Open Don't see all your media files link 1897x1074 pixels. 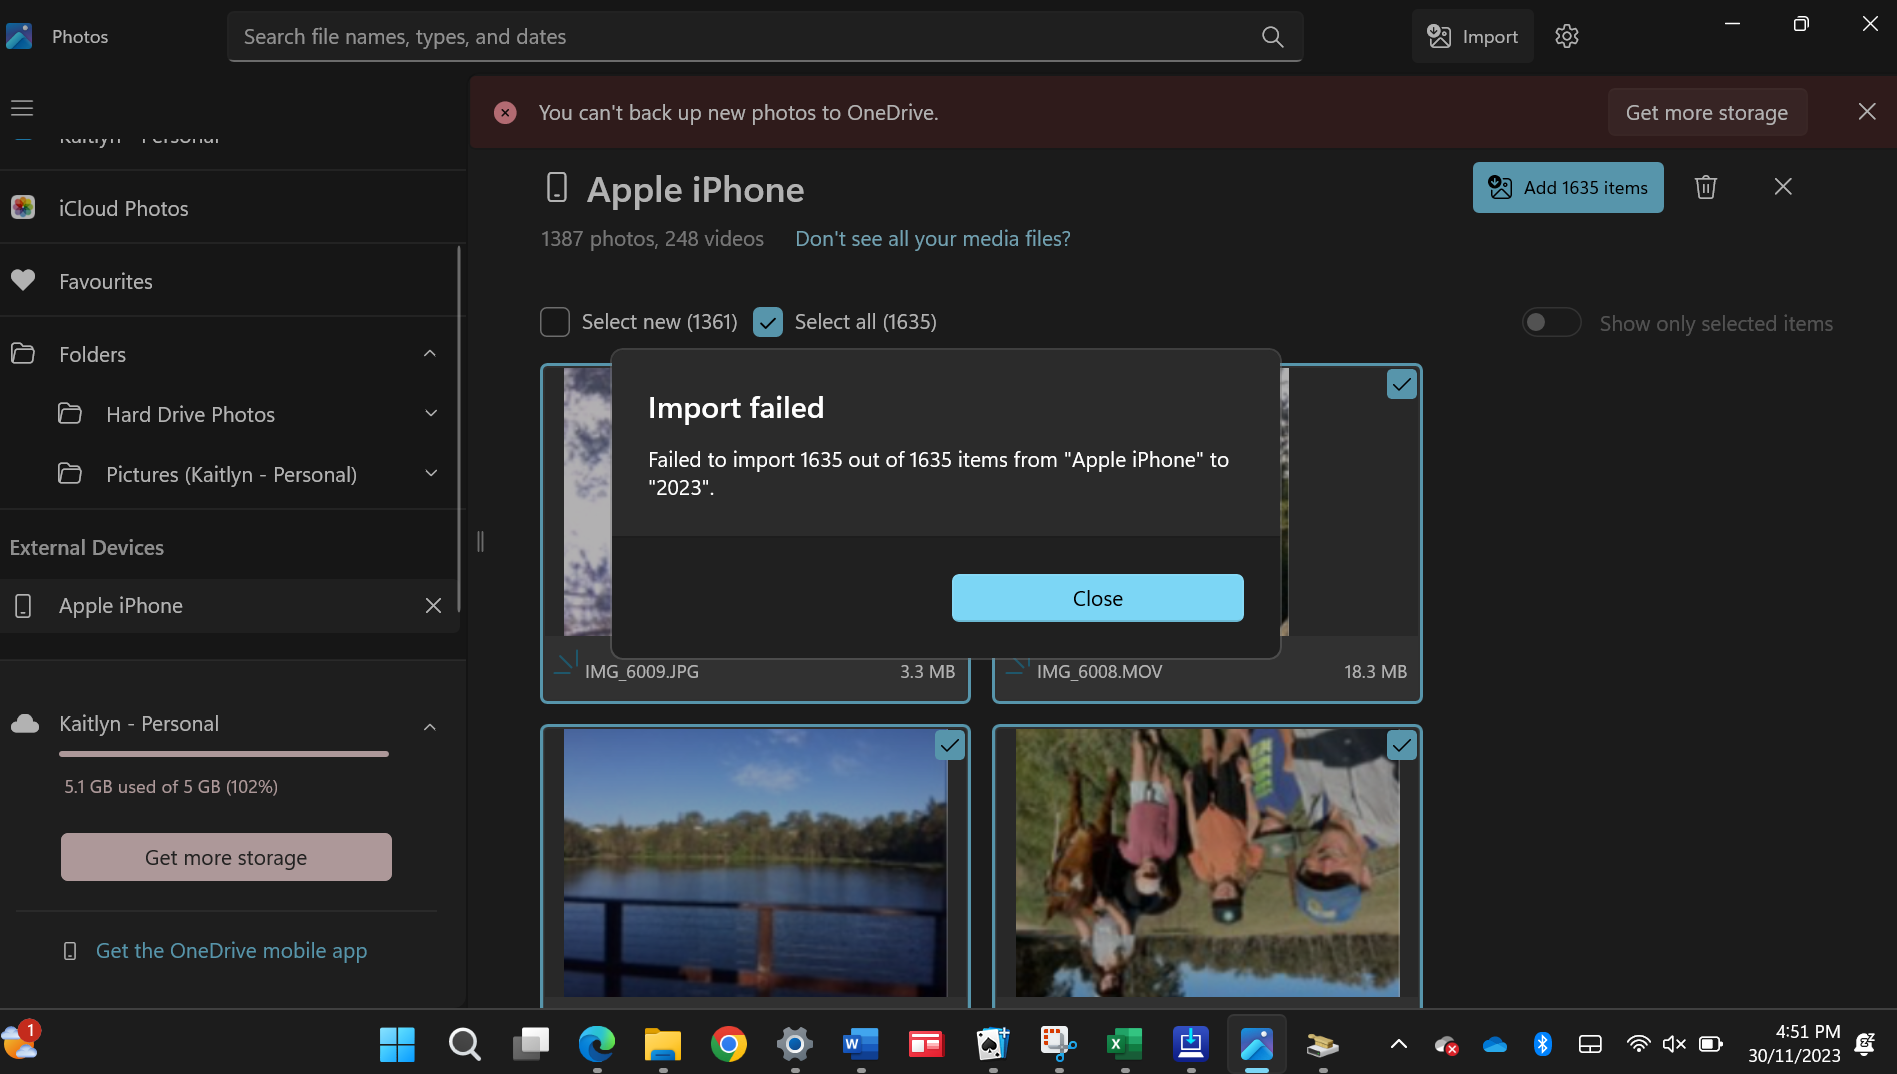pos(932,239)
